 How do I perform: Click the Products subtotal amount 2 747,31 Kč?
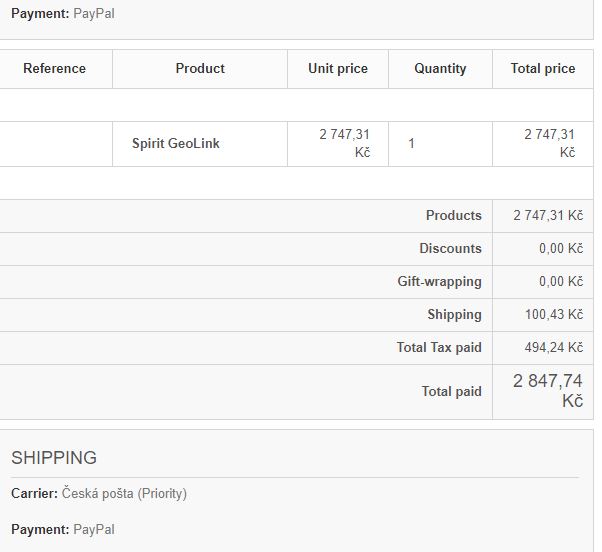548,216
